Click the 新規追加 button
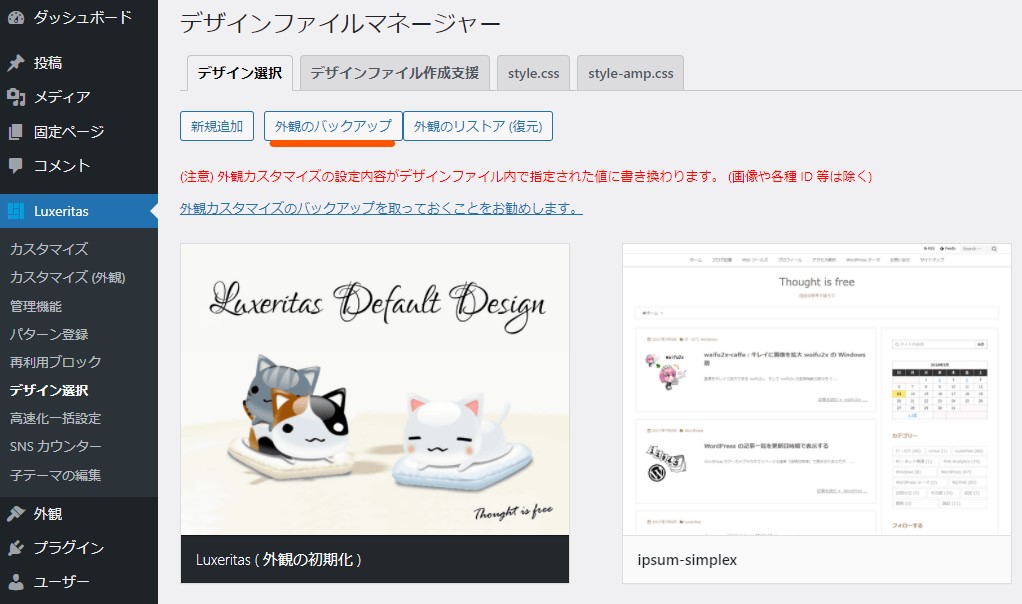This screenshot has height=604, width=1022. (217, 126)
